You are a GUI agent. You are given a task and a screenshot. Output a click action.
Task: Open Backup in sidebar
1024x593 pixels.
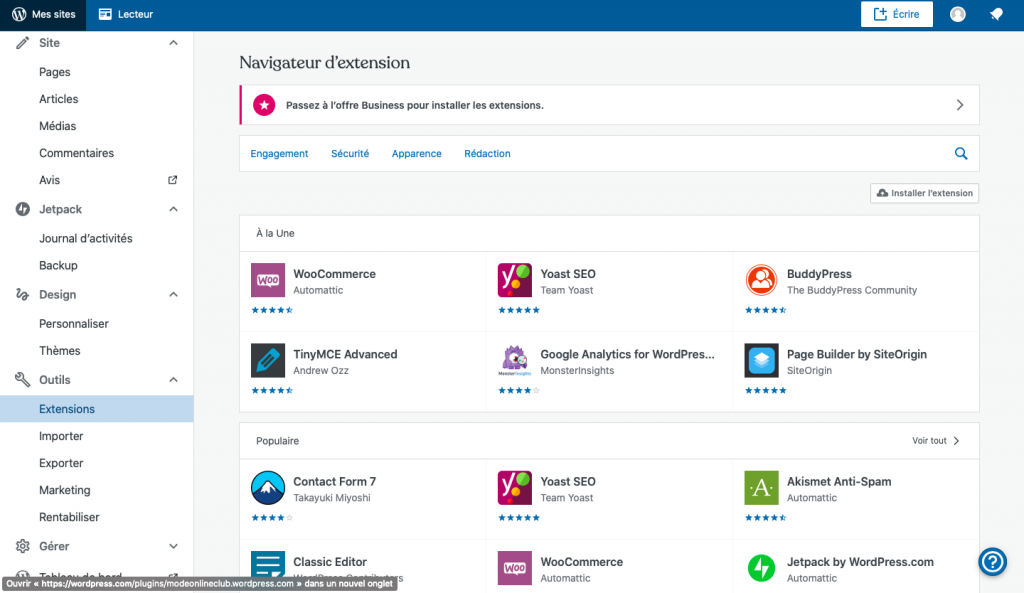(x=58, y=265)
